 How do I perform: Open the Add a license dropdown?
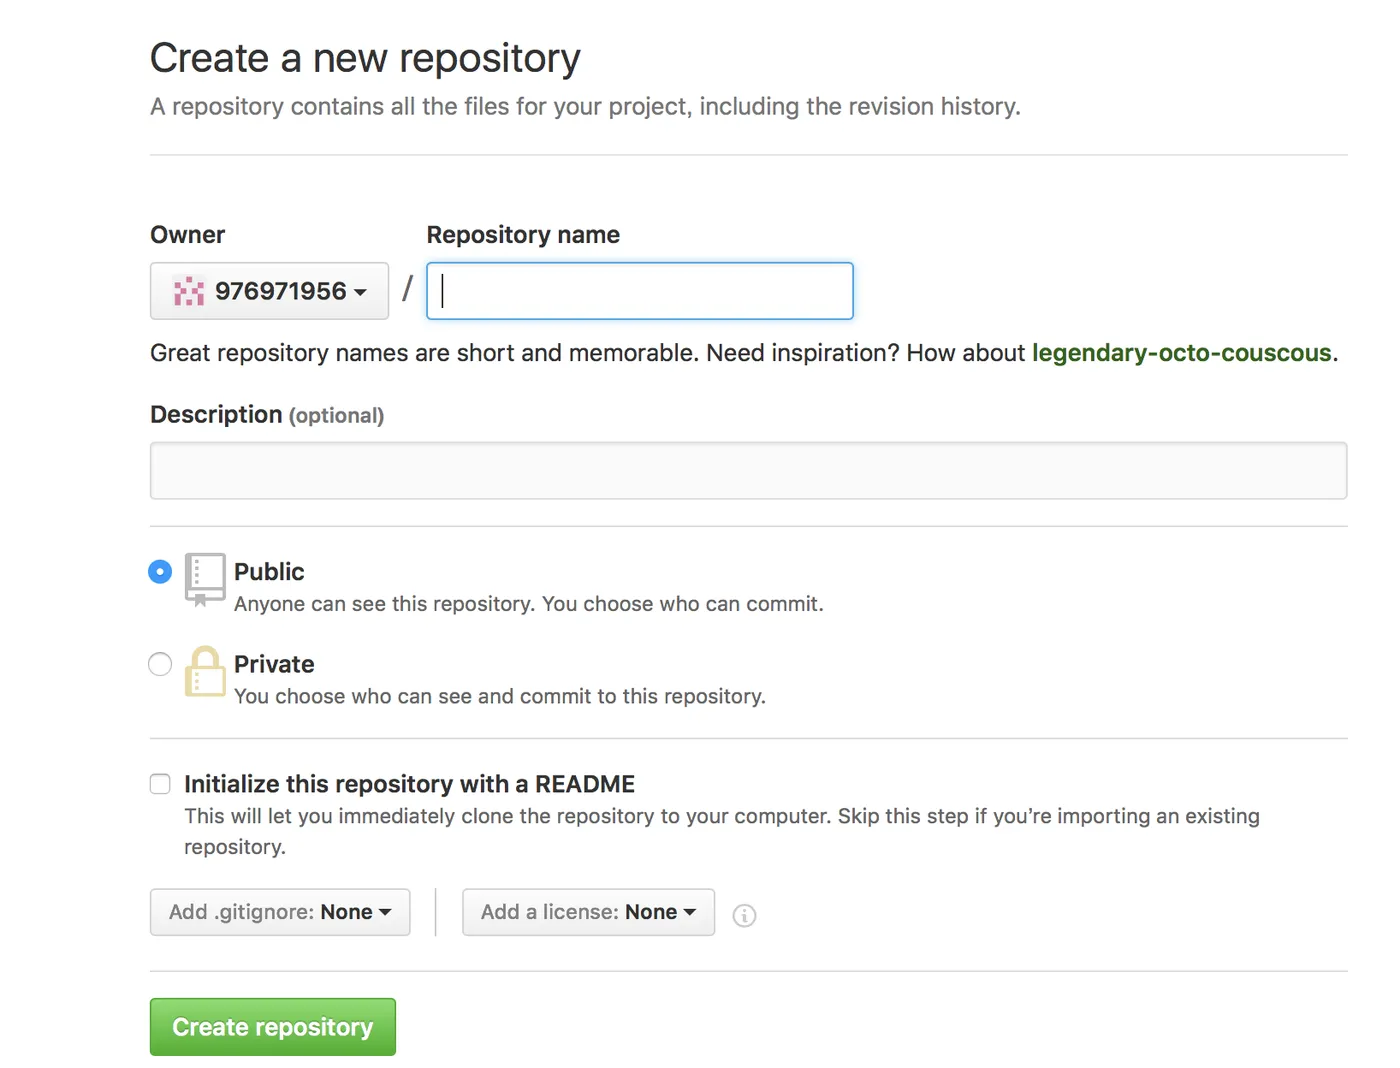pyautogui.click(x=588, y=912)
